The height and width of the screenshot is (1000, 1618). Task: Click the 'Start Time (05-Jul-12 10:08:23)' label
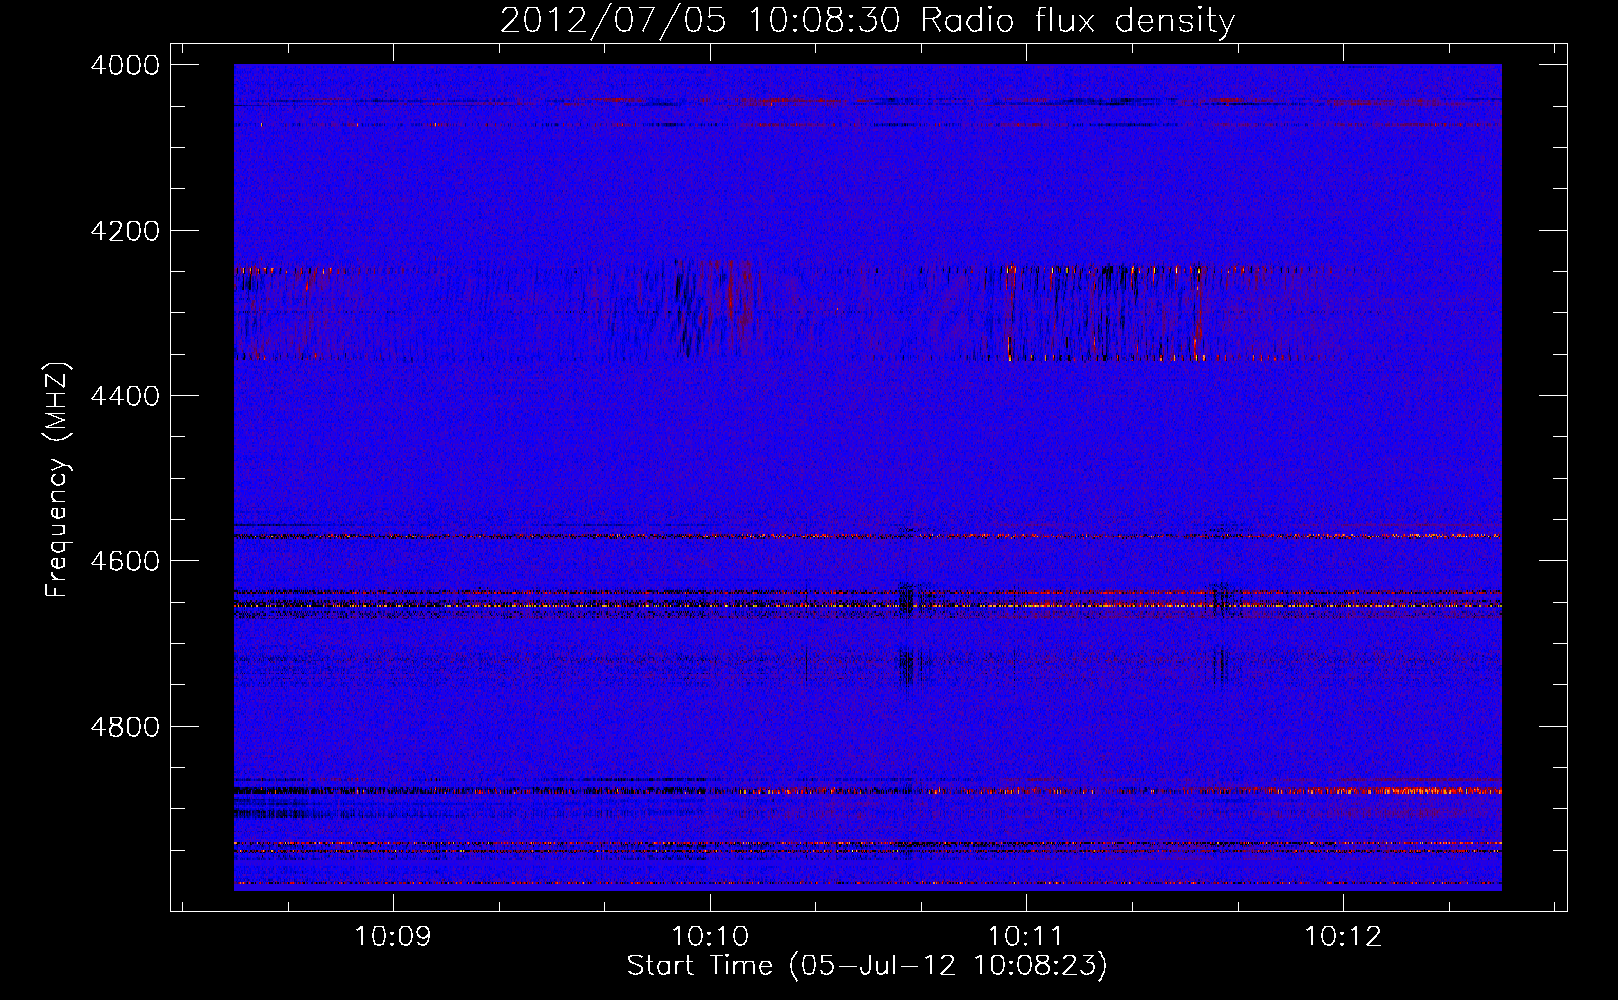[x=867, y=966]
